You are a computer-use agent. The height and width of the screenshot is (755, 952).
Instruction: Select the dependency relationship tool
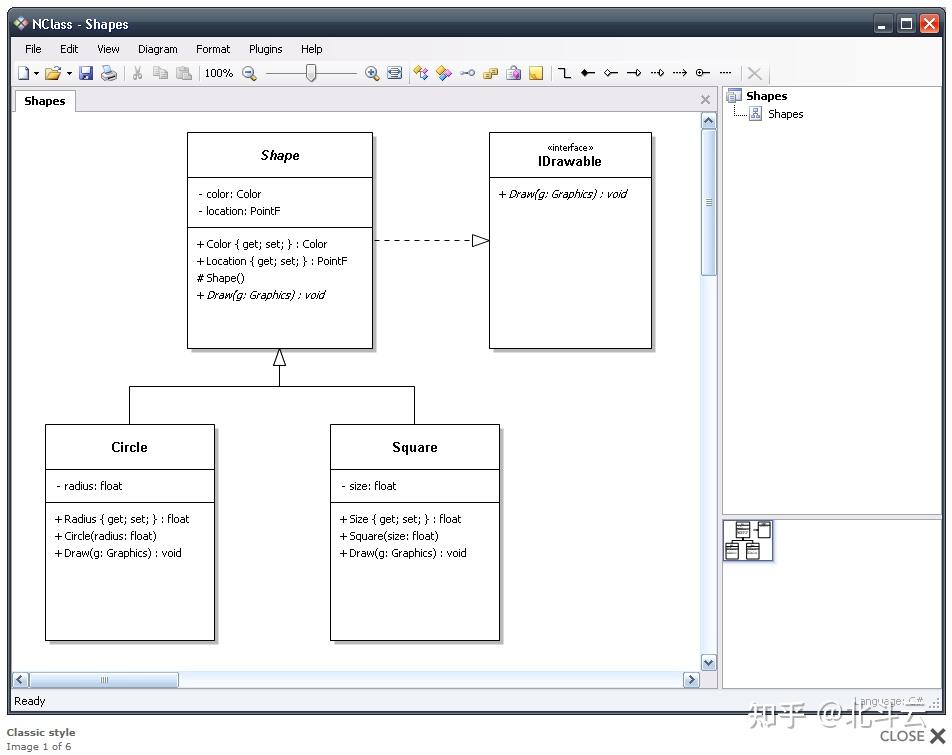(x=680, y=73)
